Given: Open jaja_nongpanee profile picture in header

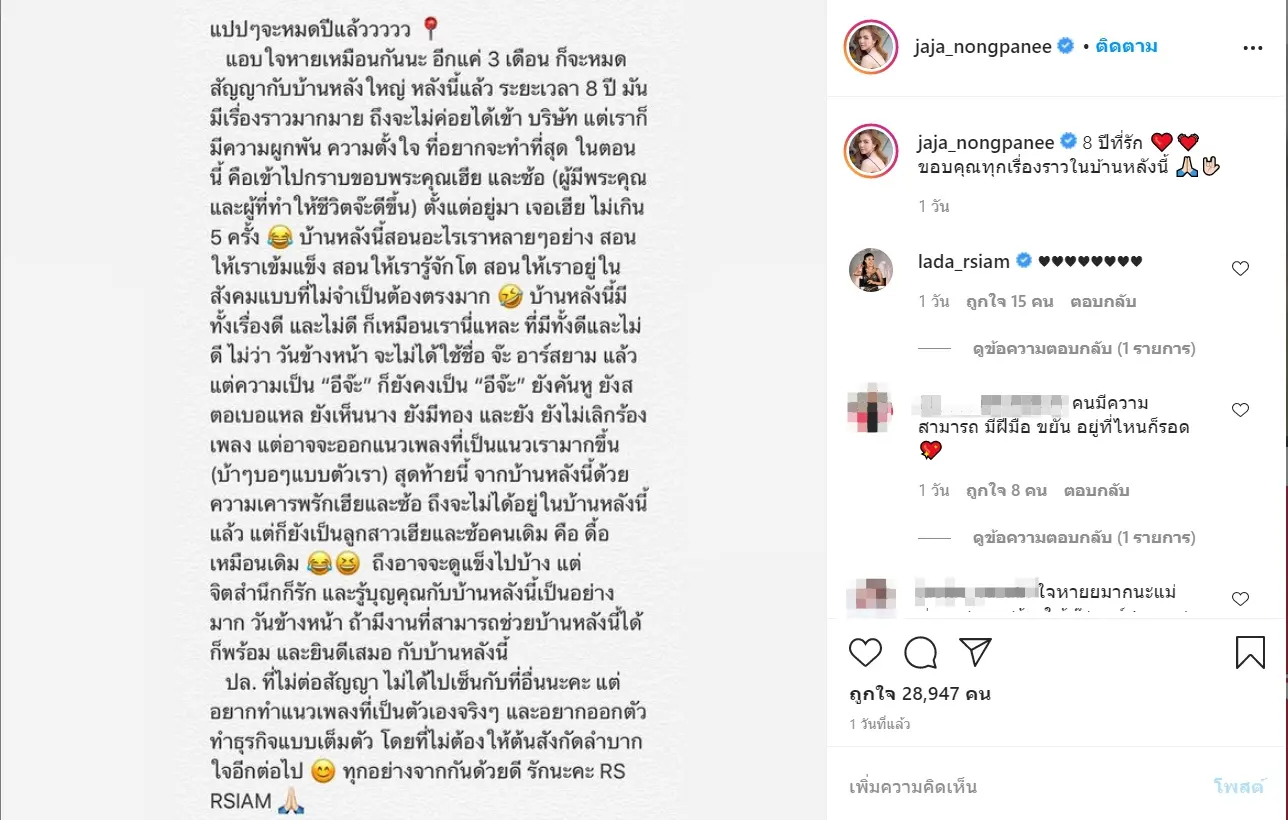Looking at the screenshot, I should coord(869,47).
